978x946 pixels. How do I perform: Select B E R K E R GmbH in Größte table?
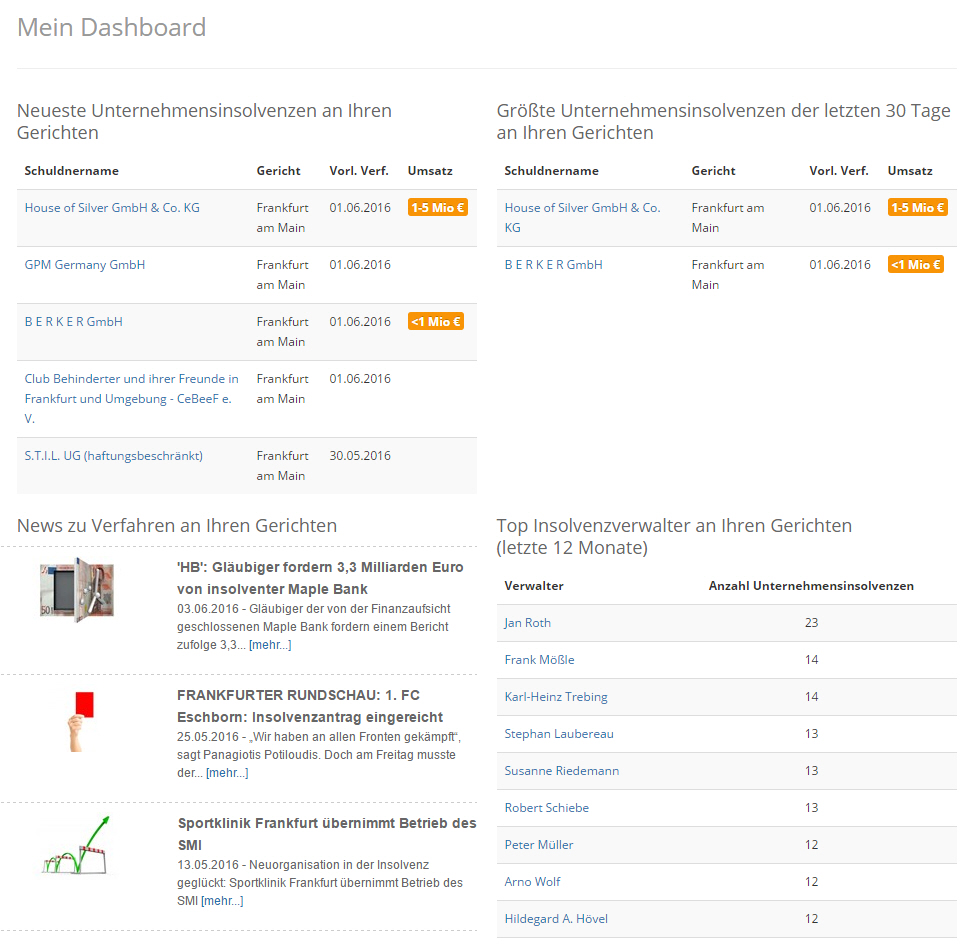point(553,265)
